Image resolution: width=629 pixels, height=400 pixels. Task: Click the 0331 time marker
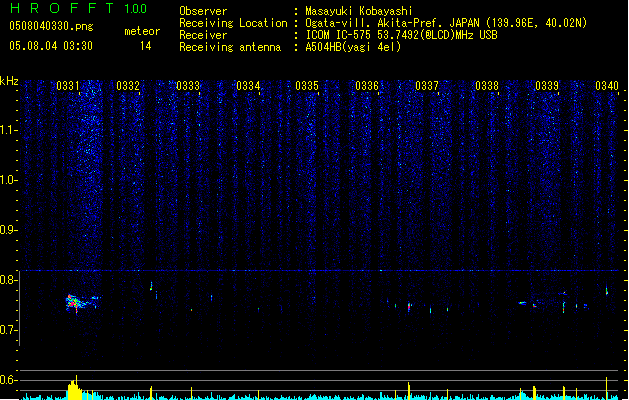tap(68, 86)
